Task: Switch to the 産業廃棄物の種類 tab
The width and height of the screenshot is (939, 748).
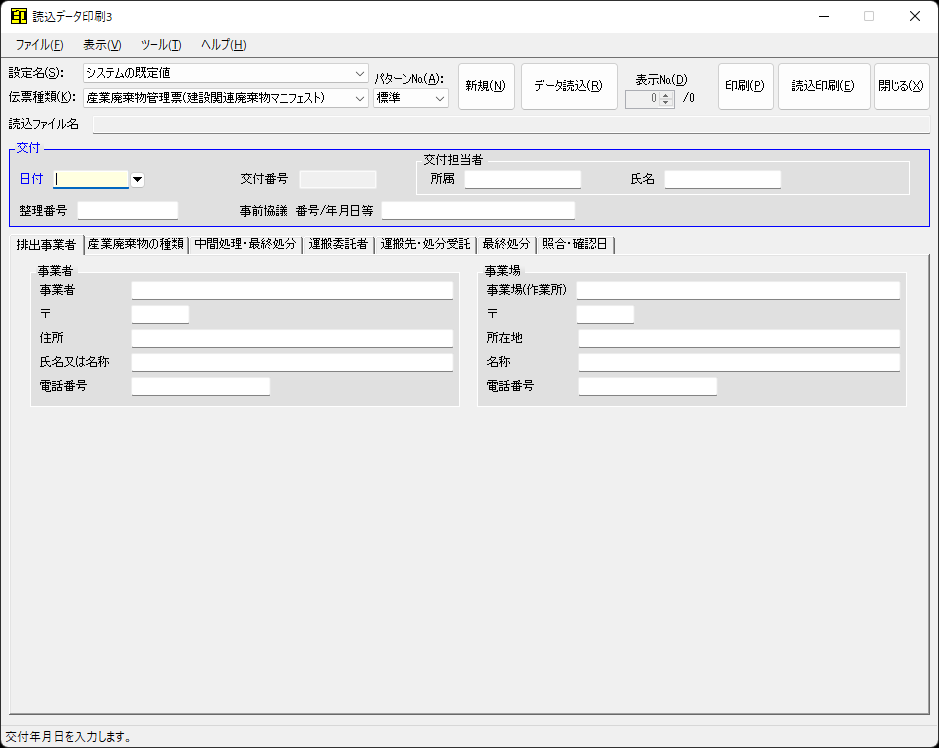Action: tap(135, 245)
